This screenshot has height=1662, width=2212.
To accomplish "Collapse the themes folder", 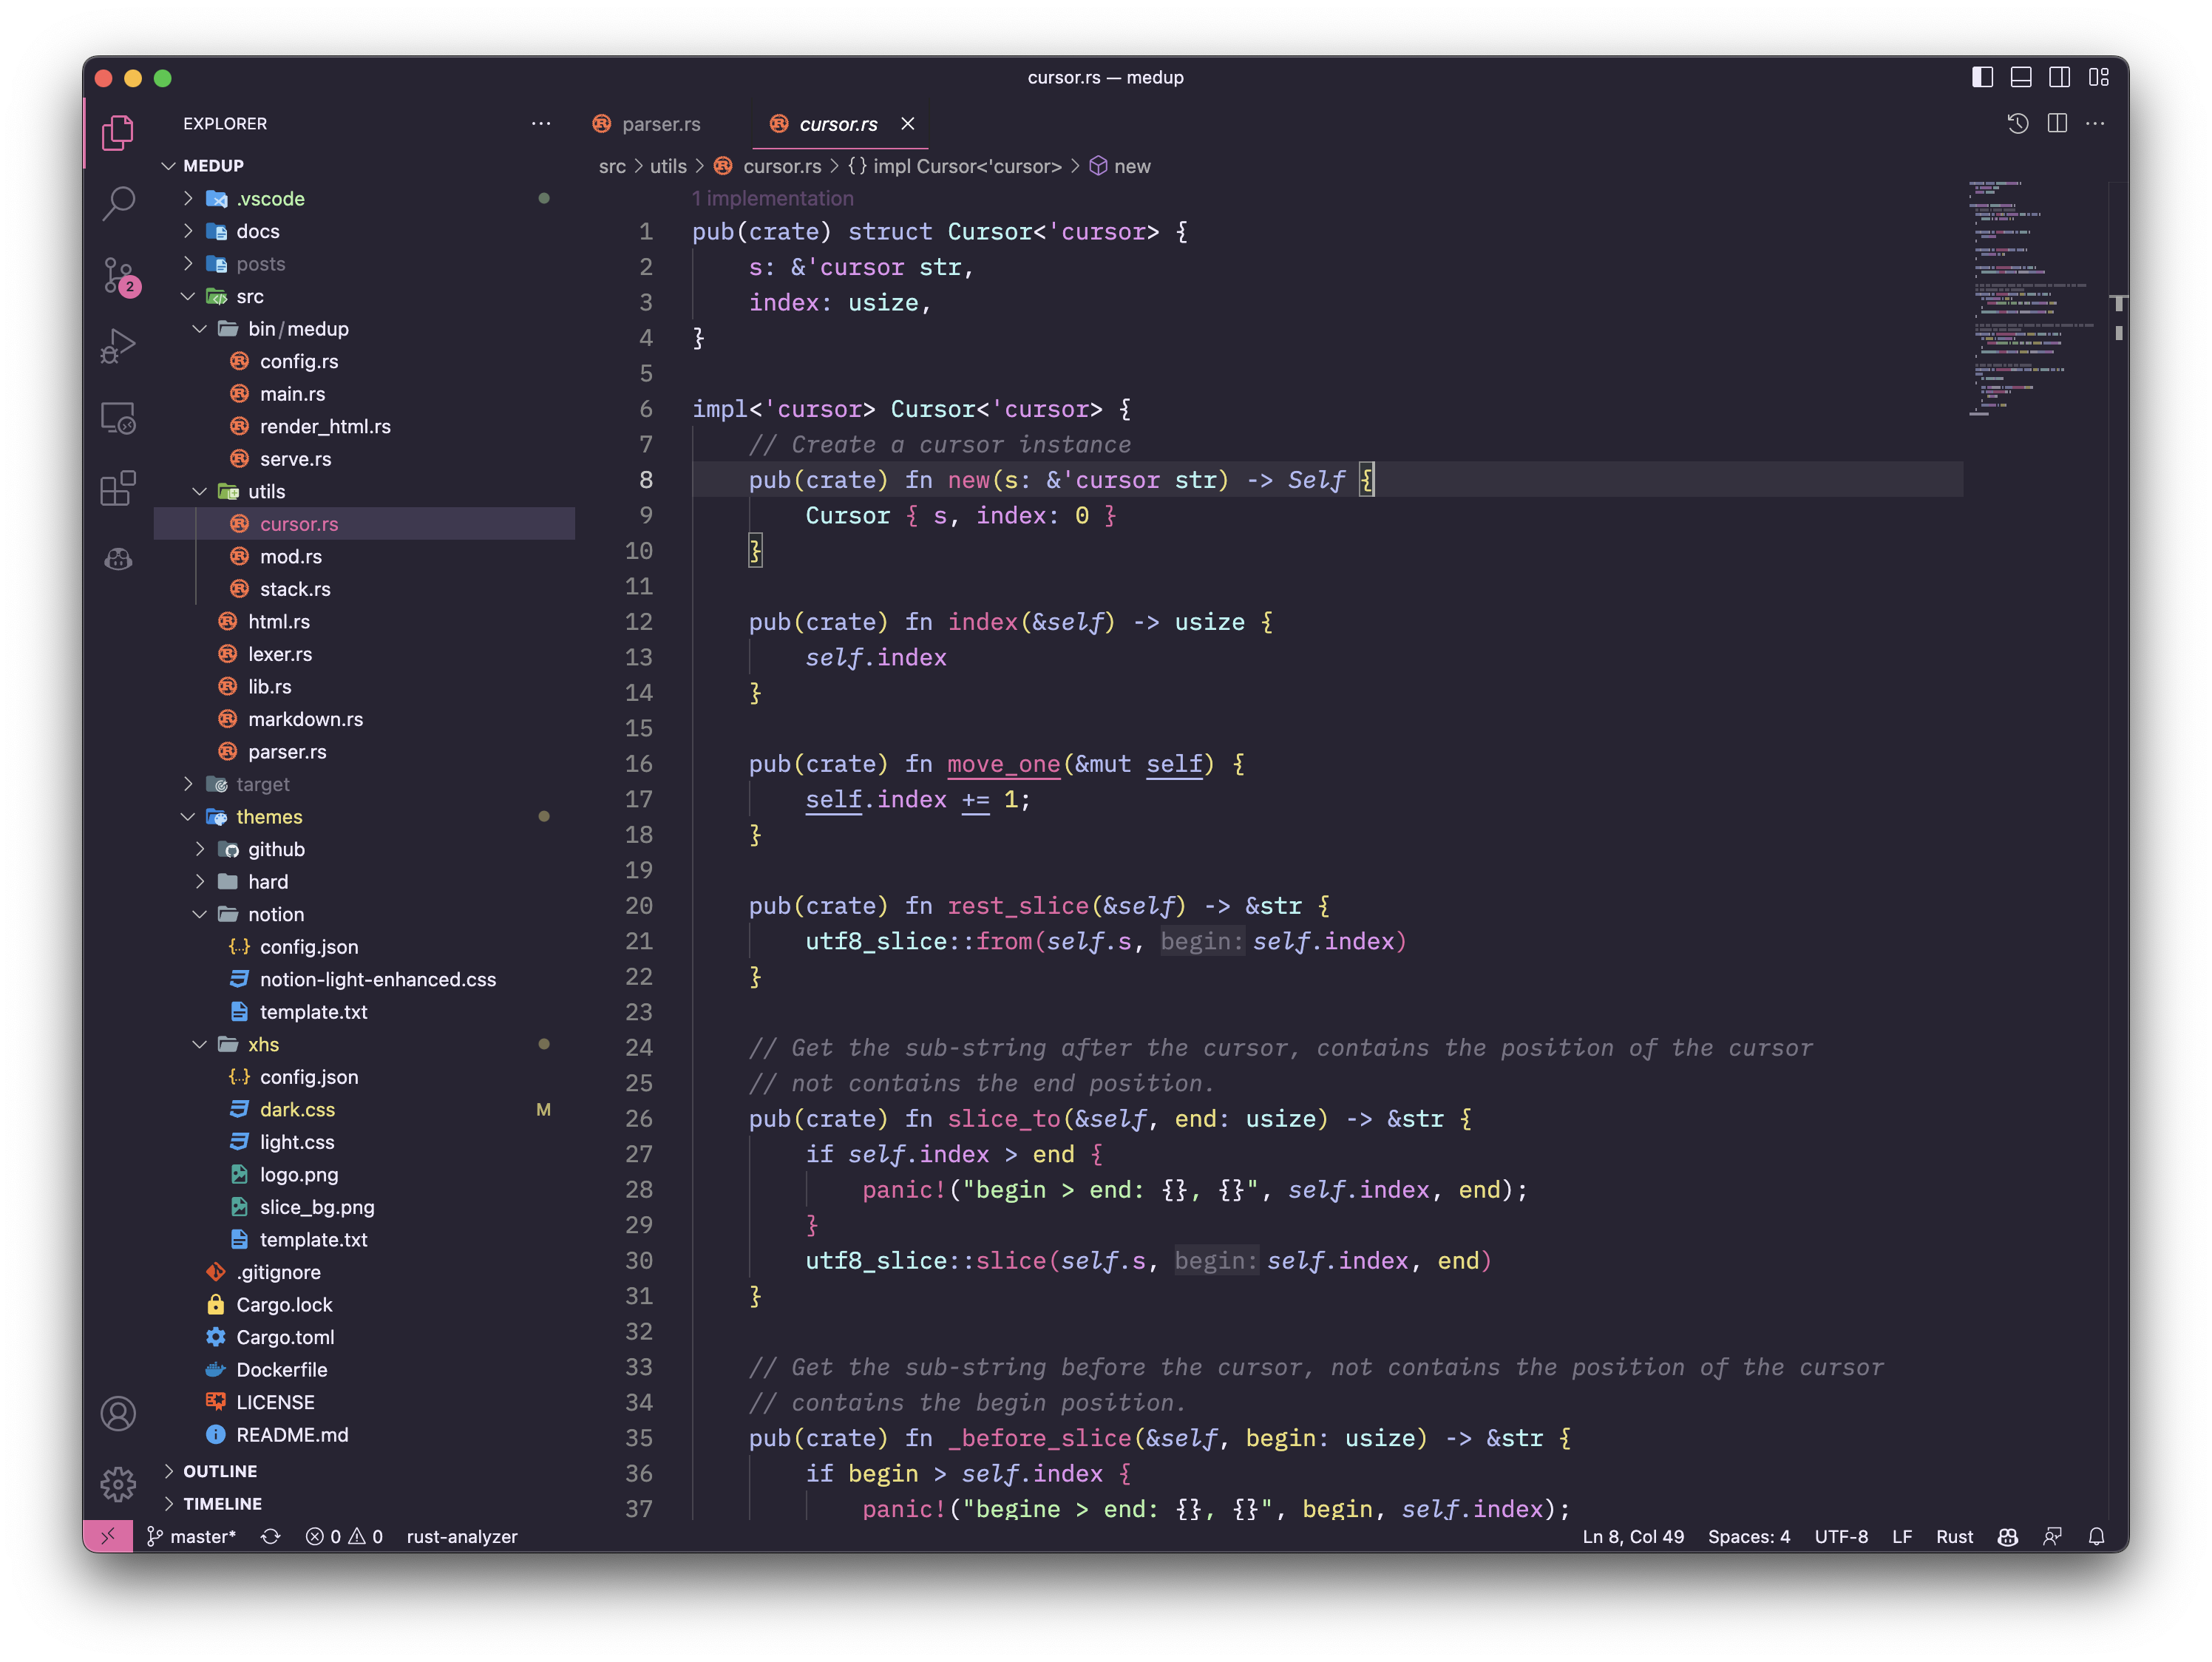I will [268, 817].
